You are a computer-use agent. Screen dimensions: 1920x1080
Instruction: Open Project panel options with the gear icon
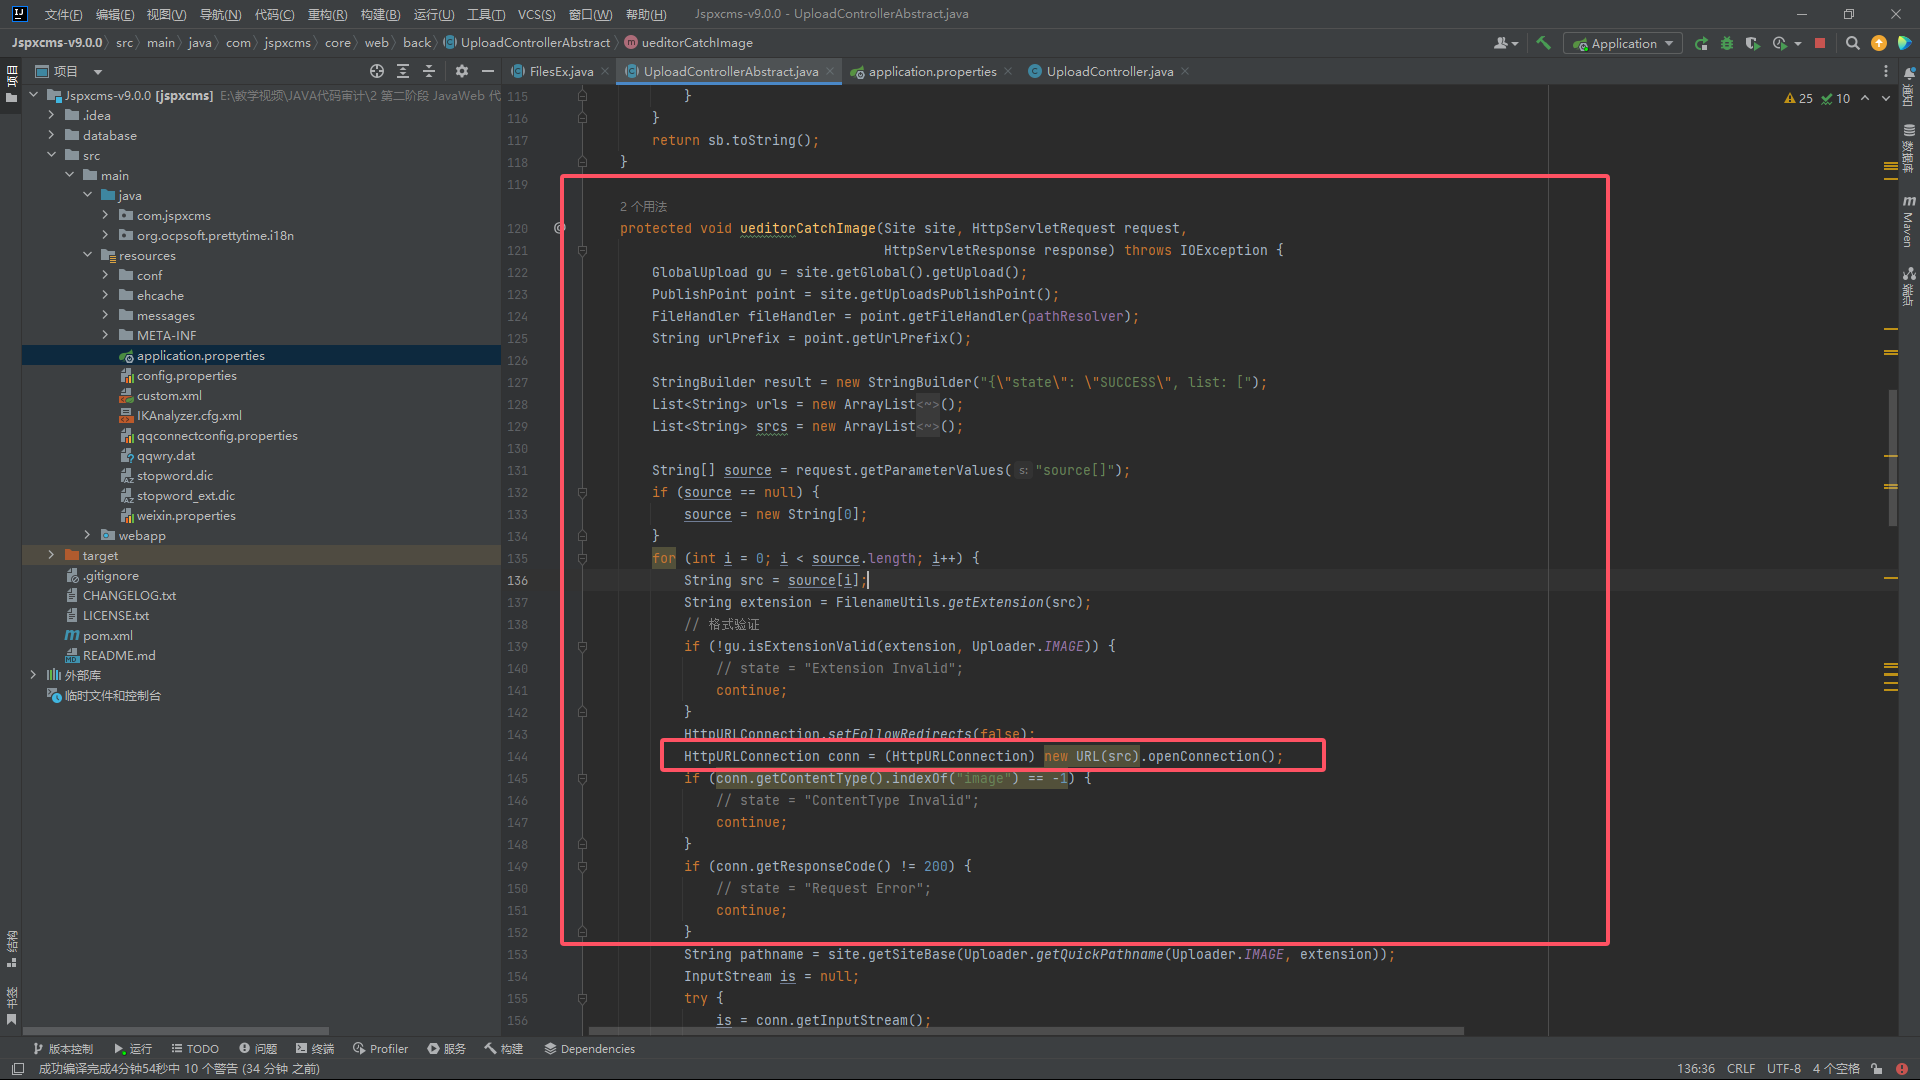coord(461,71)
